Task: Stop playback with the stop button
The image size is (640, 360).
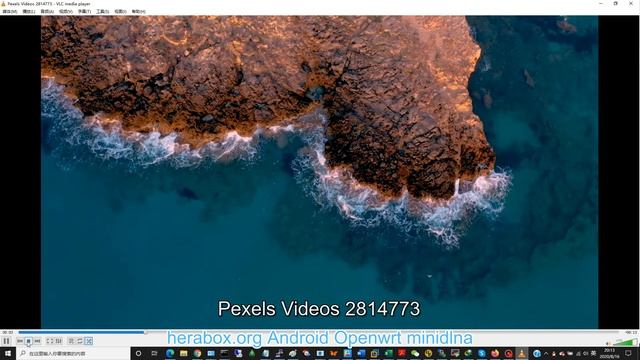Action: pos(28,341)
